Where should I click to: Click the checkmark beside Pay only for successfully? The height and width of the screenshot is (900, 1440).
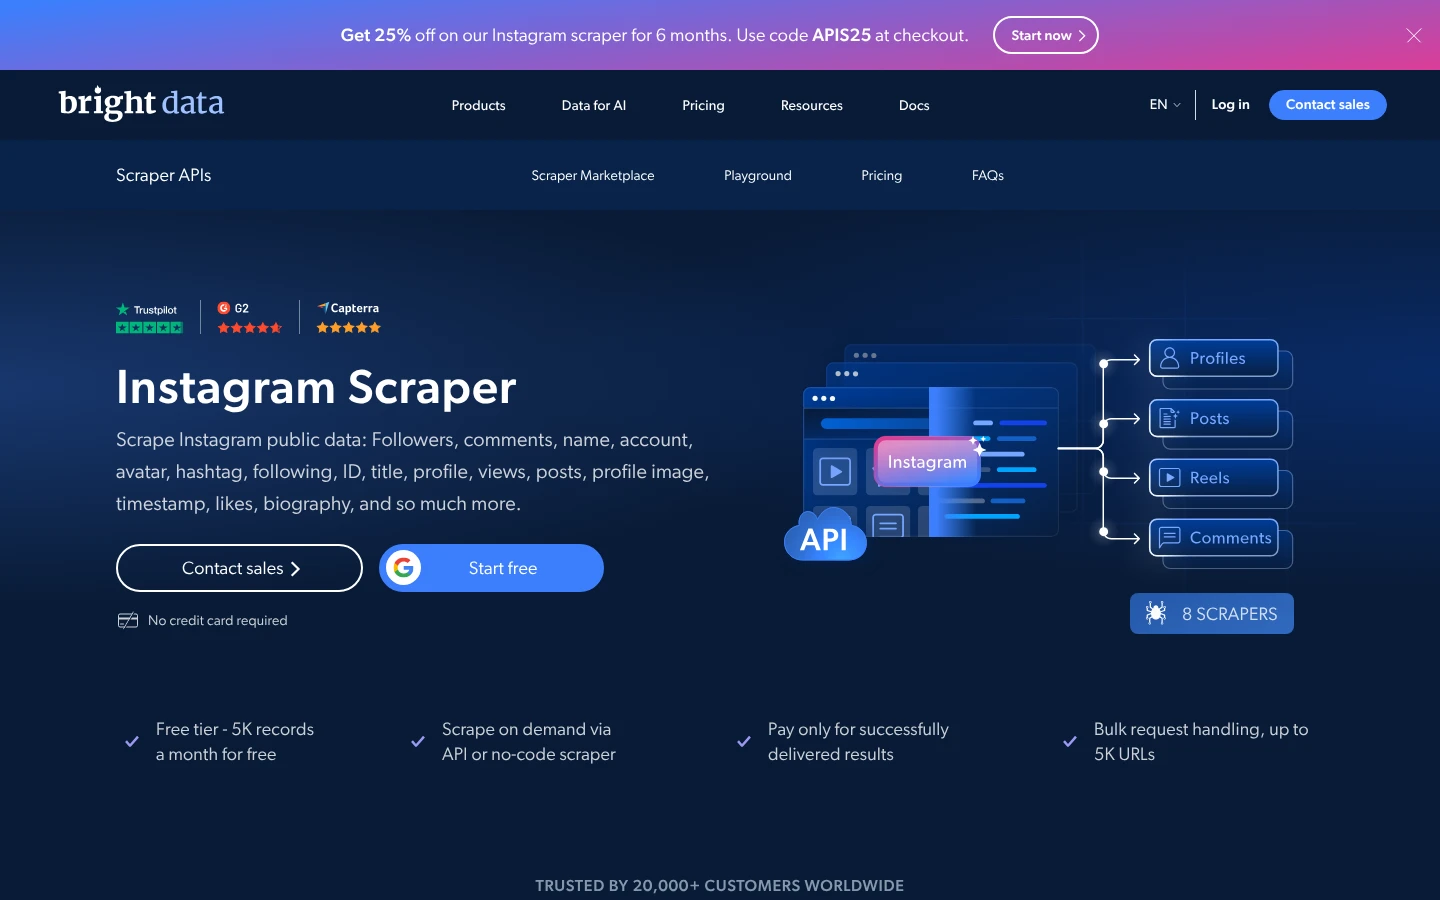click(744, 742)
